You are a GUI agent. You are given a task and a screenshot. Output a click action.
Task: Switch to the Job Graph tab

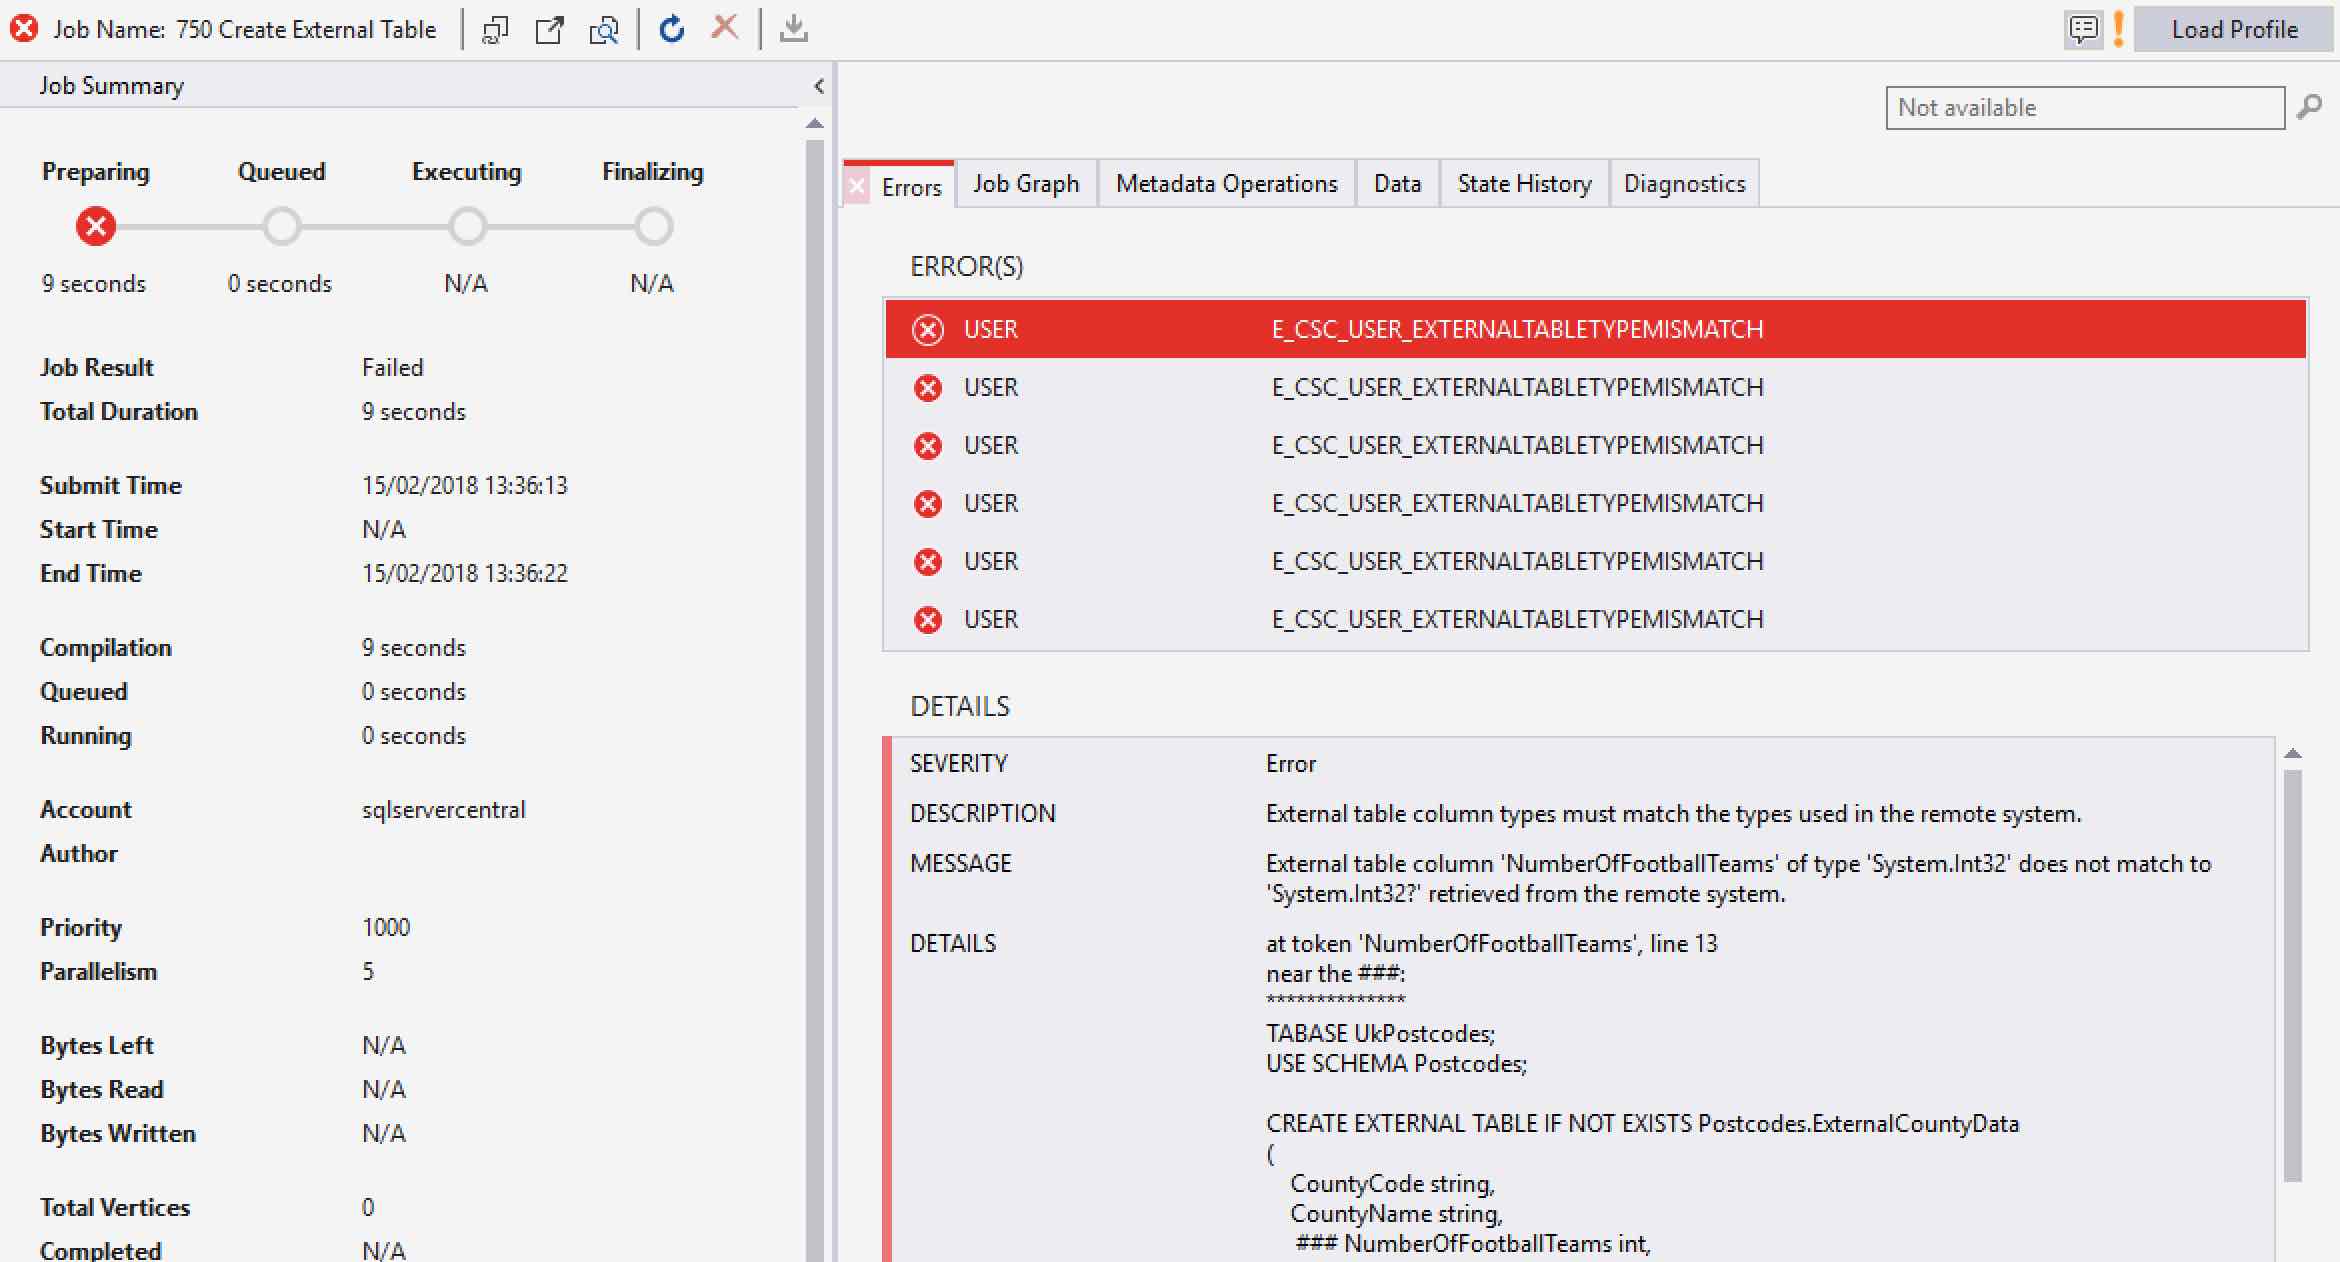pyautogui.click(x=1026, y=184)
